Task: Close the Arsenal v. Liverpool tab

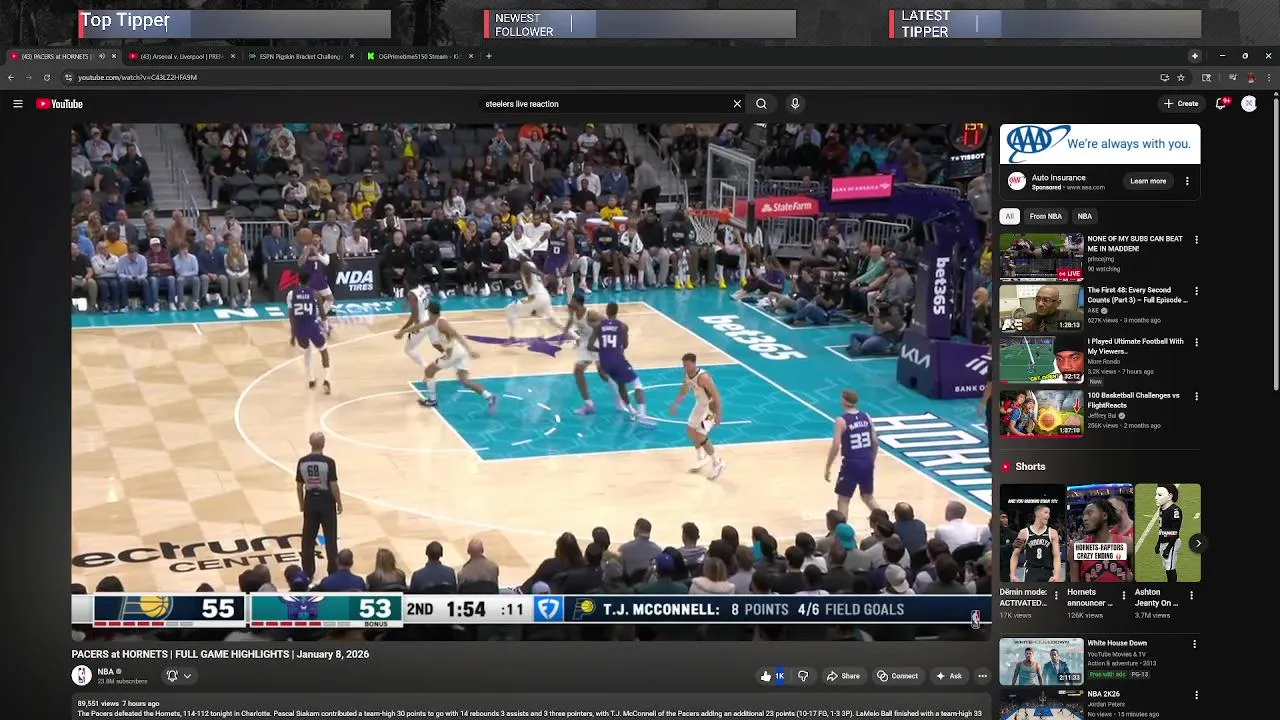Action: coord(233,56)
